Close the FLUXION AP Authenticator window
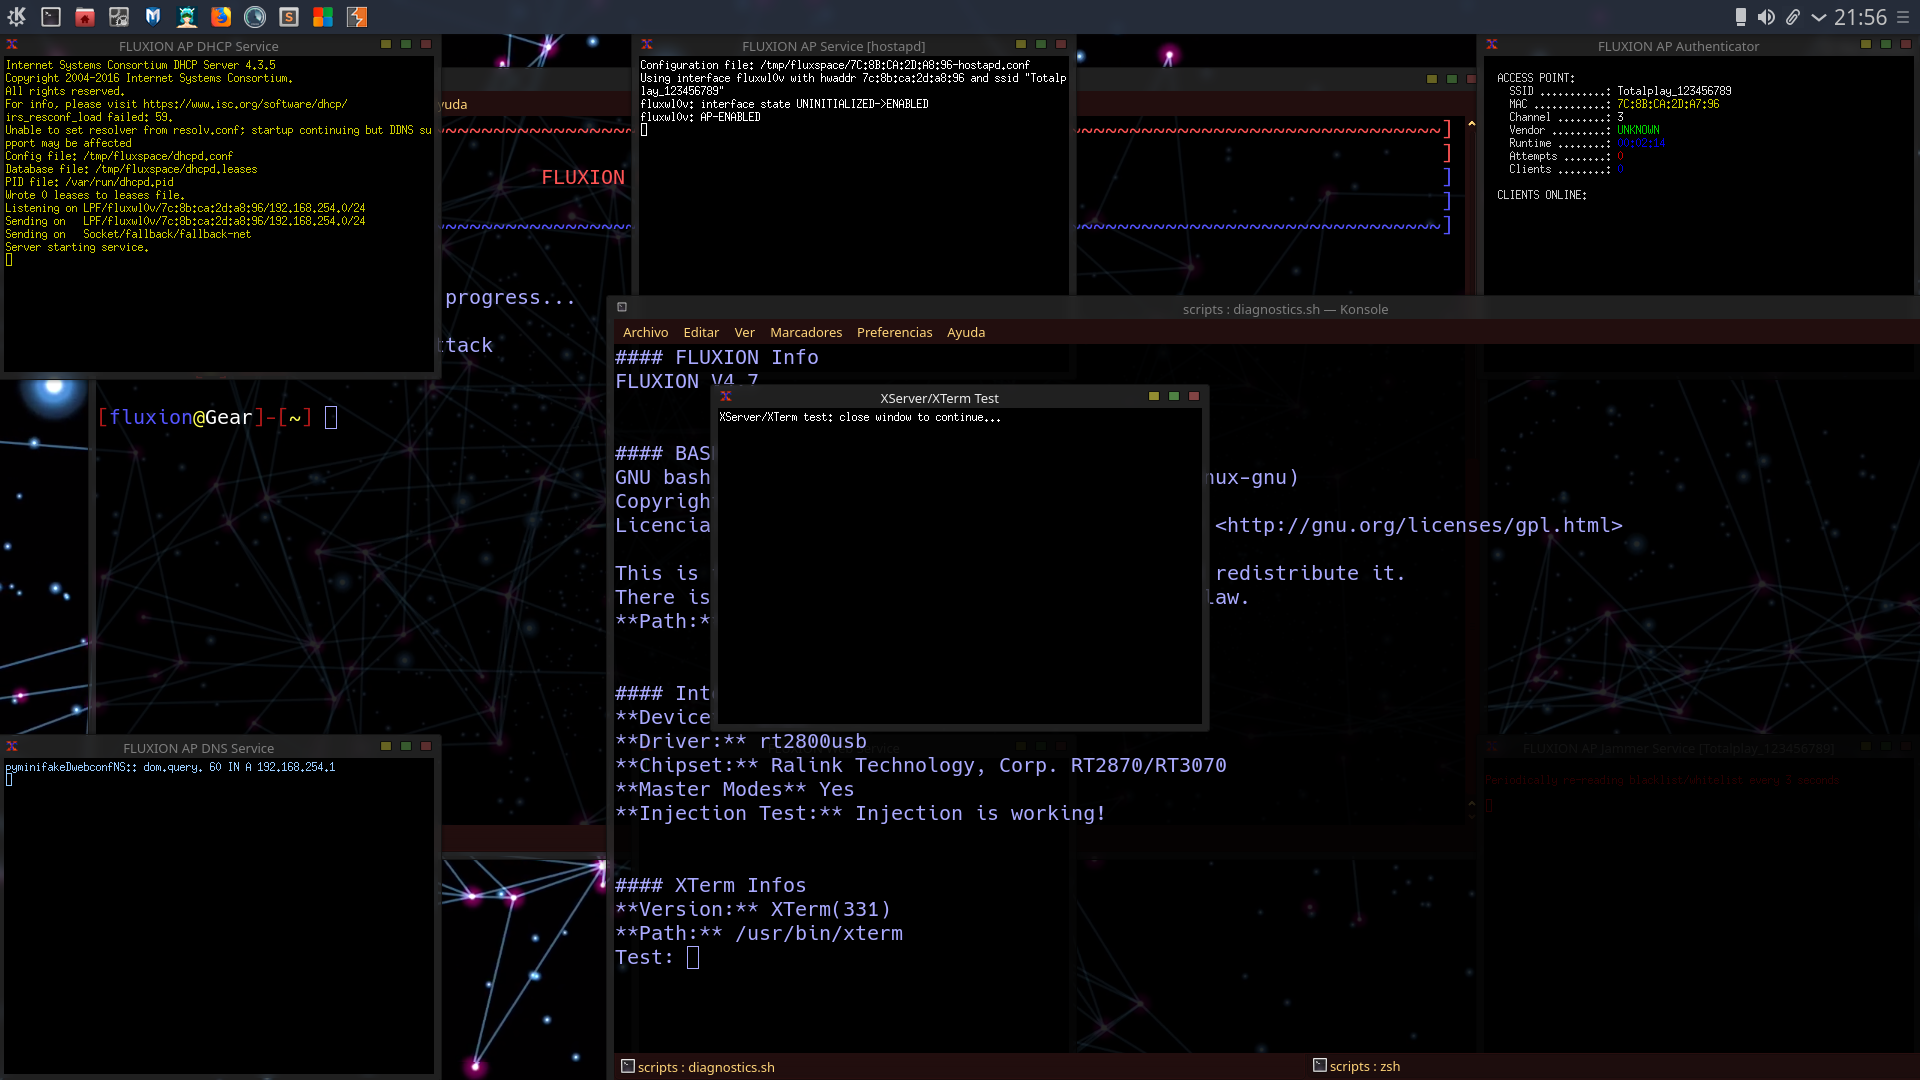 tap(1906, 45)
